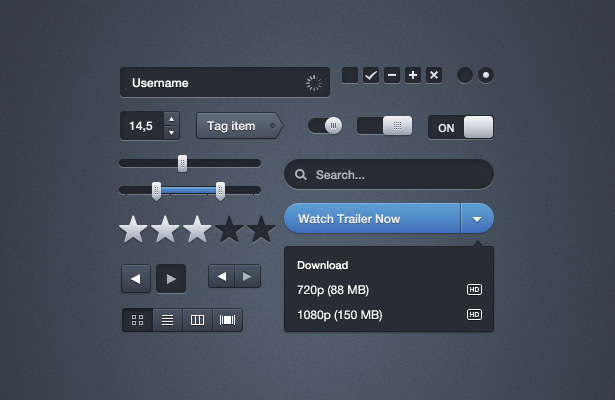Image resolution: width=615 pixels, height=400 pixels.
Task: Click the right handle of range slider
Action: 220,191
